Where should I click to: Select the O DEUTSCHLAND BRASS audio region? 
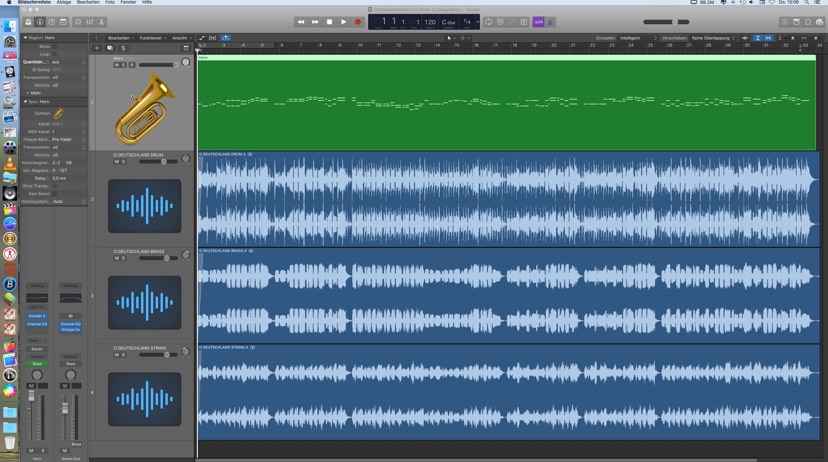(x=509, y=296)
